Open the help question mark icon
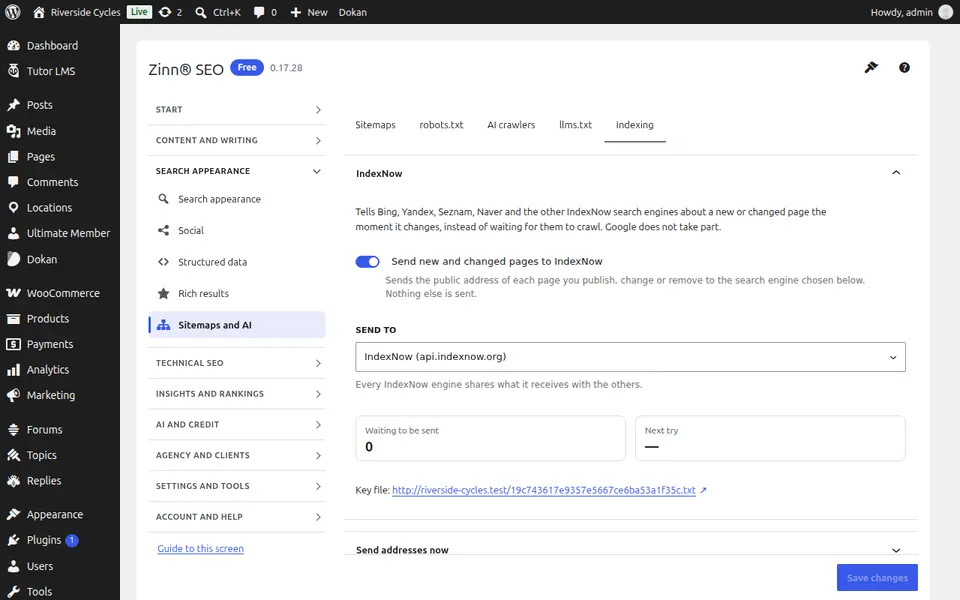Viewport: 960px width, 600px height. click(904, 67)
